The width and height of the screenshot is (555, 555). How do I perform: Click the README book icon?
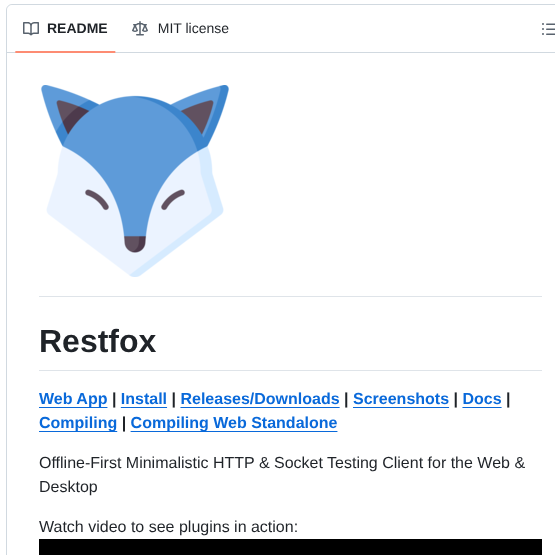tap(31, 29)
